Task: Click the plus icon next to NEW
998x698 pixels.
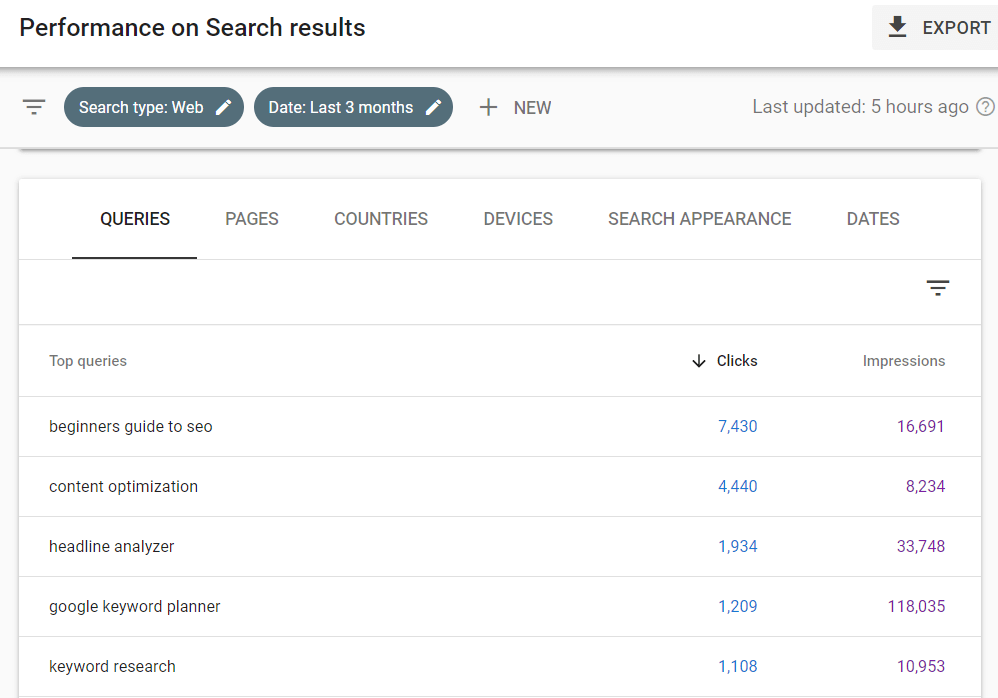Action: coord(488,107)
